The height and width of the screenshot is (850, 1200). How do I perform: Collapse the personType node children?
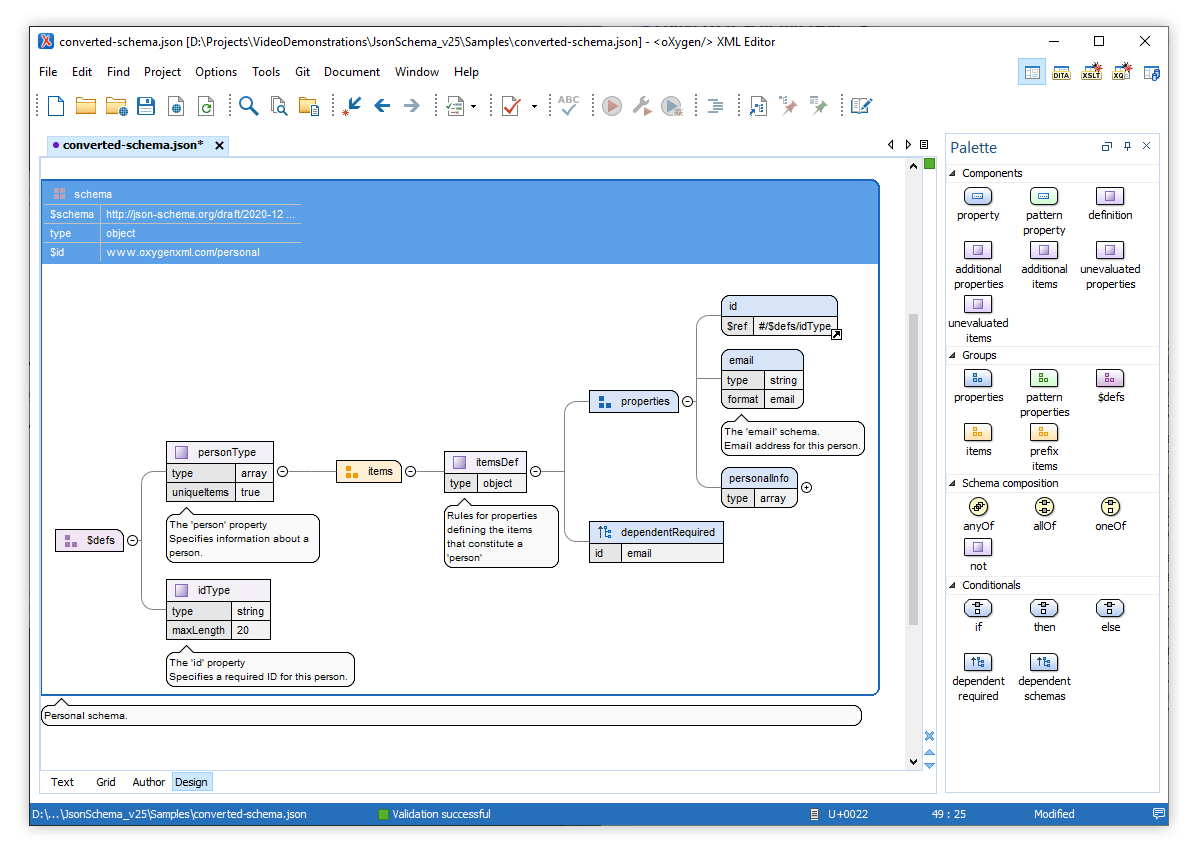[x=282, y=471]
